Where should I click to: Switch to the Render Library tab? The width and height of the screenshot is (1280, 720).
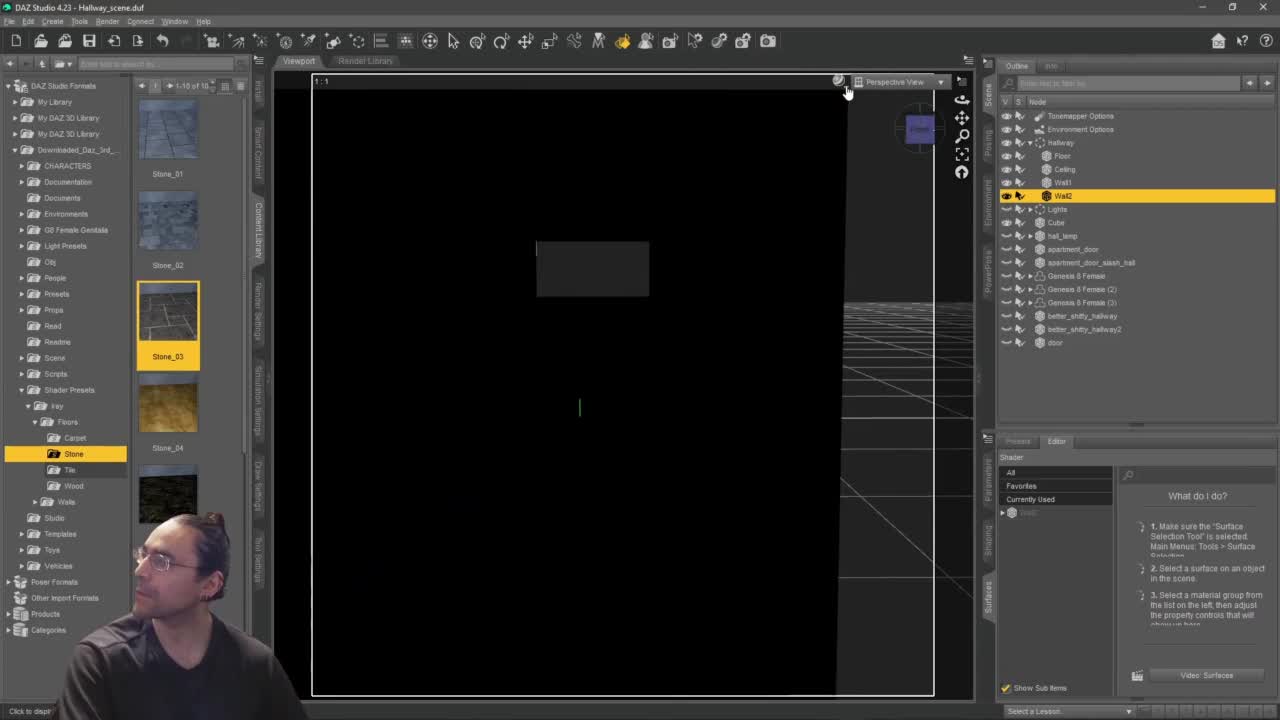(x=366, y=61)
